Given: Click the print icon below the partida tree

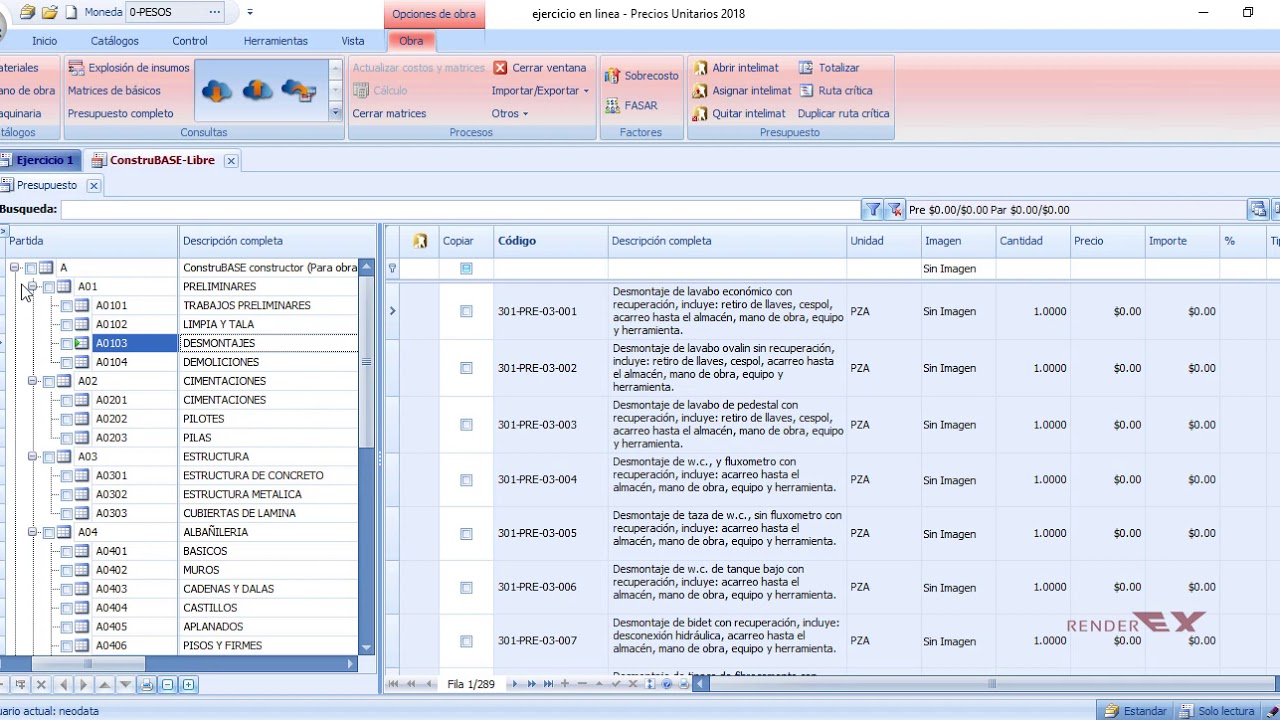Looking at the screenshot, I should [x=147, y=685].
